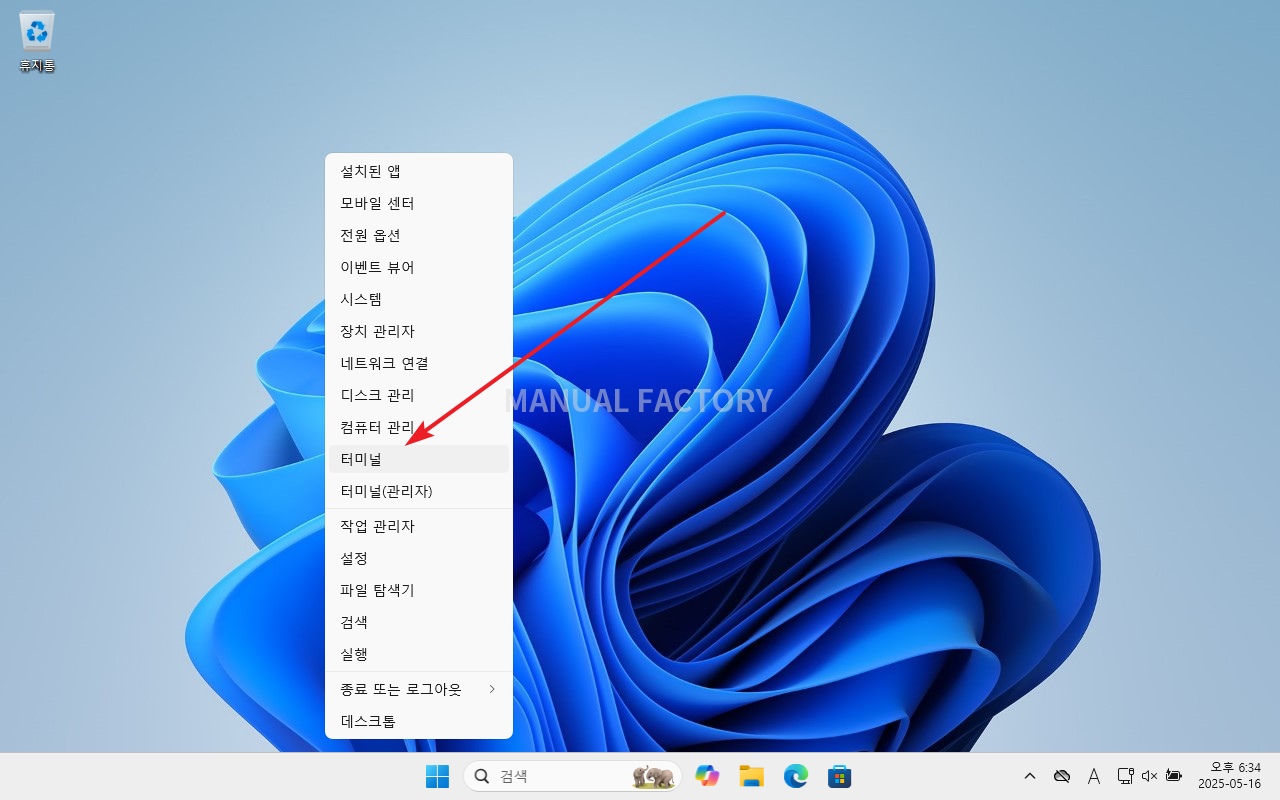Open 컴퓨터 관리 menu entry
The height and width of the screenshot is (800, 1280).
click(419, 428)
